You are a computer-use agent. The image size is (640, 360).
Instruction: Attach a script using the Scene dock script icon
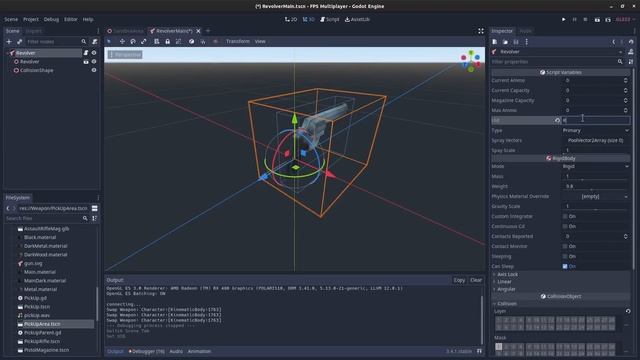coord(95,42)
